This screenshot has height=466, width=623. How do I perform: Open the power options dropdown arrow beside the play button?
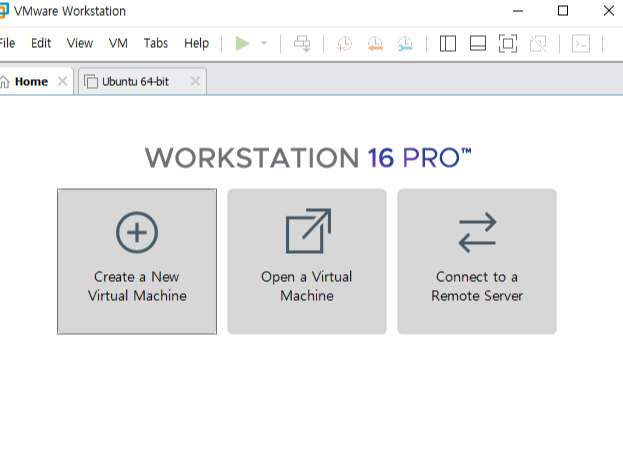point(264,43)
